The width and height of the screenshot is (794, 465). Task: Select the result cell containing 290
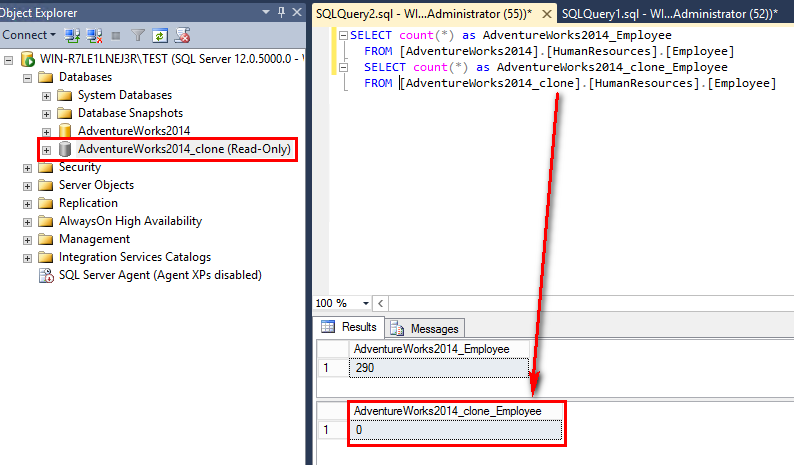tap(439, 368)
